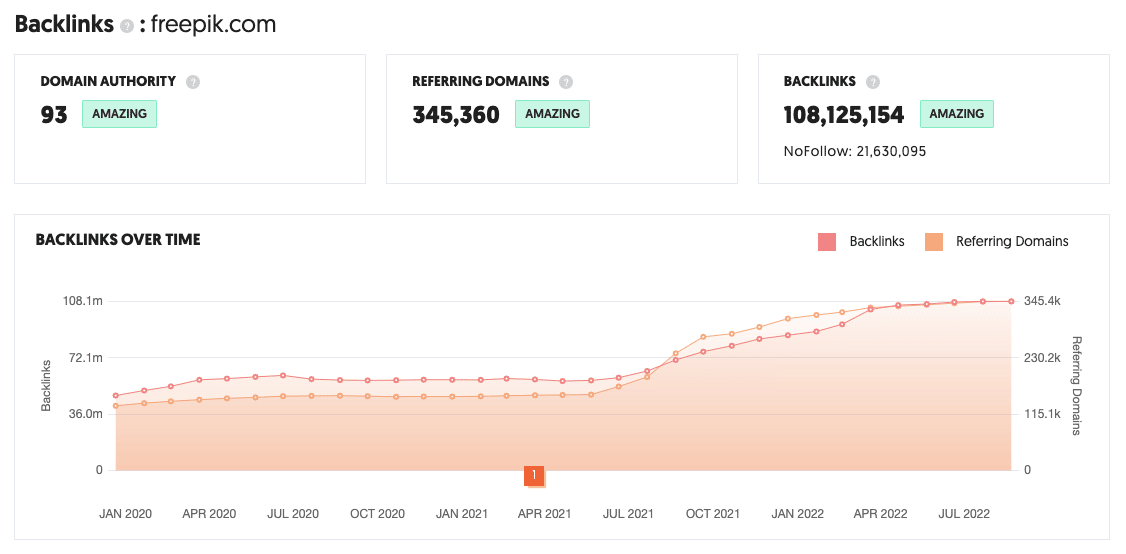Click the Backlinks legend label

pyautogui.click(x=877, y=242)
